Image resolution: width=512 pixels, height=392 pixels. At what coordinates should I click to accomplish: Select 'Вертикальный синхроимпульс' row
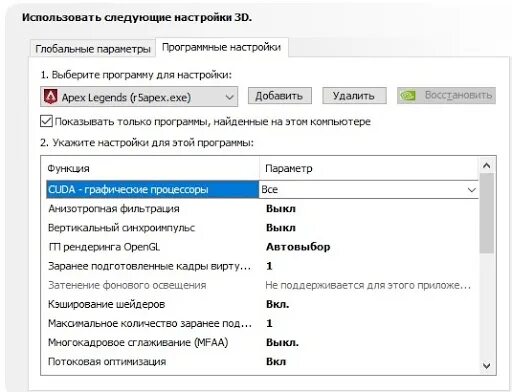click(x=262, y=228)
